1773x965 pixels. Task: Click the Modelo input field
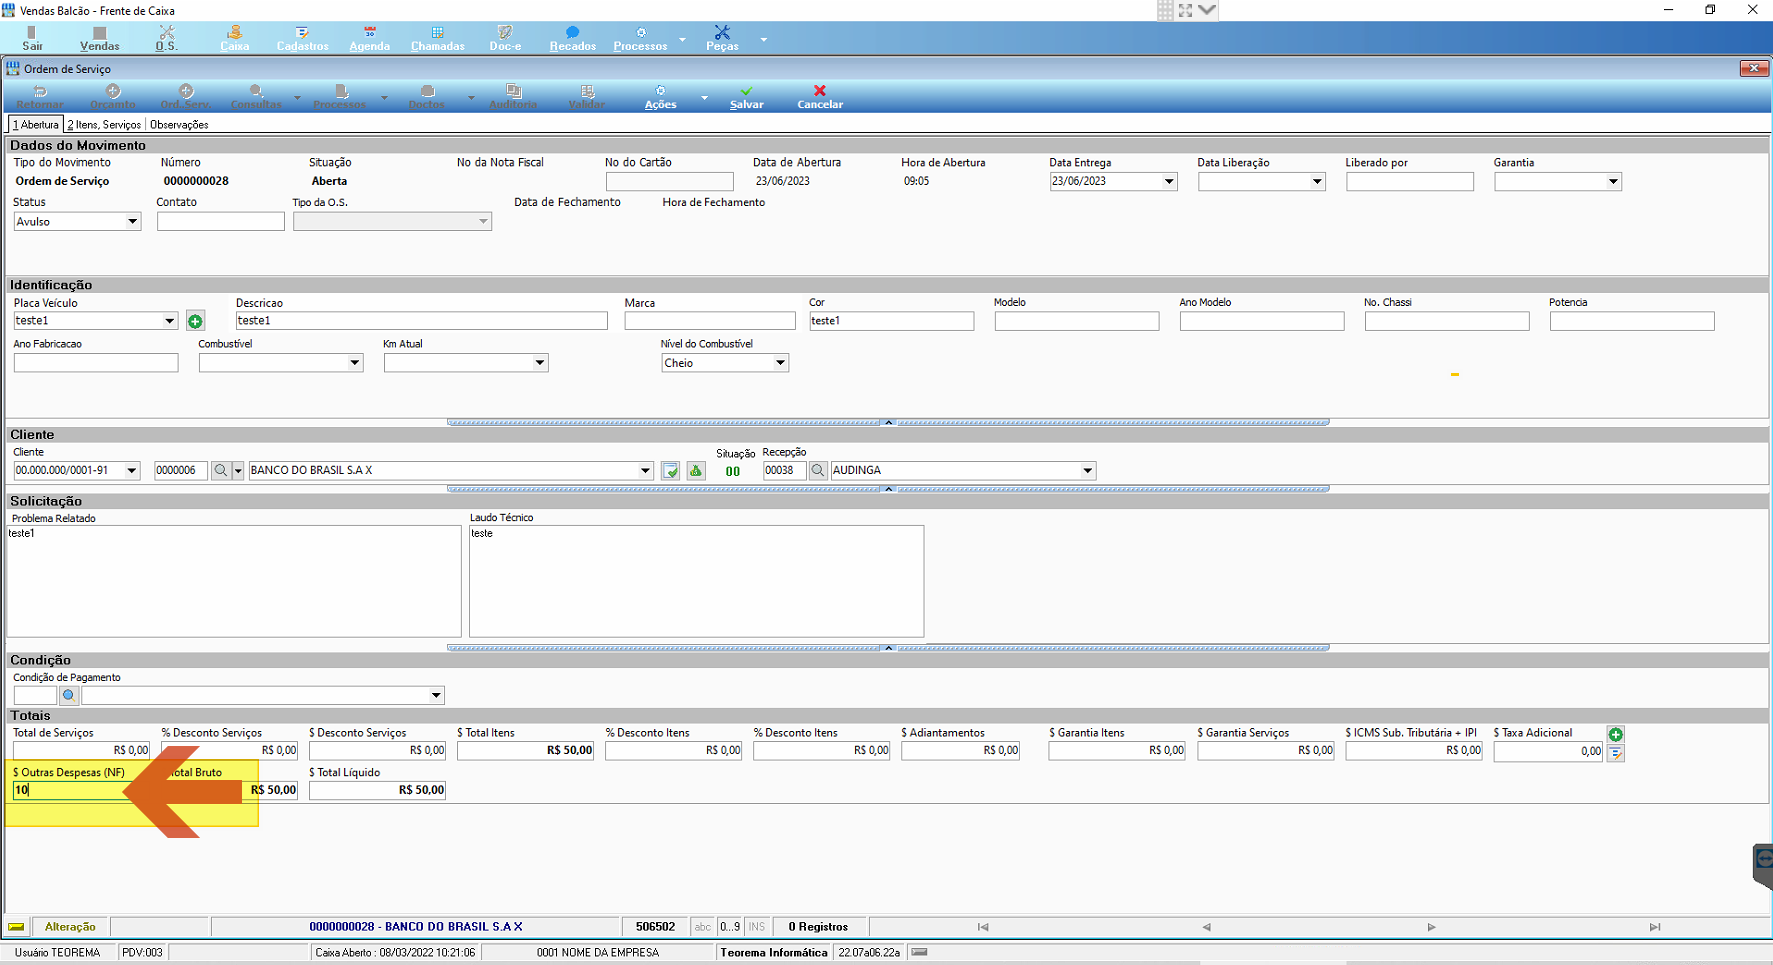[x=1076, y=321]
